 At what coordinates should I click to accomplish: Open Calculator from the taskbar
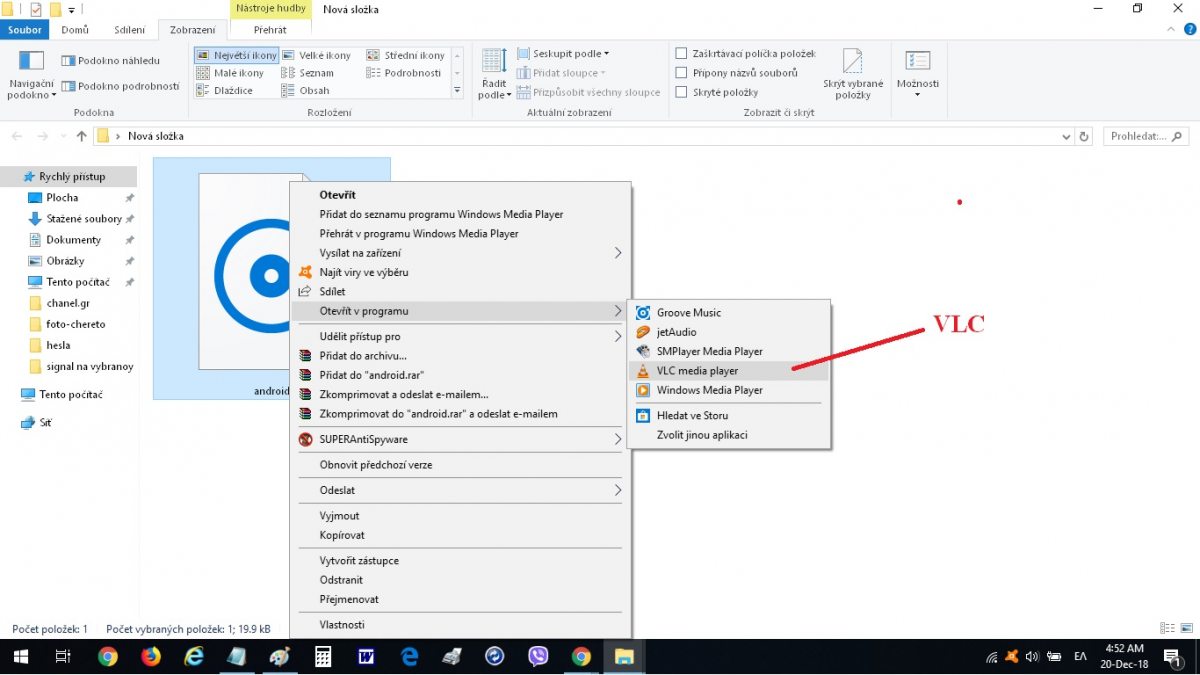pos(323,657)
